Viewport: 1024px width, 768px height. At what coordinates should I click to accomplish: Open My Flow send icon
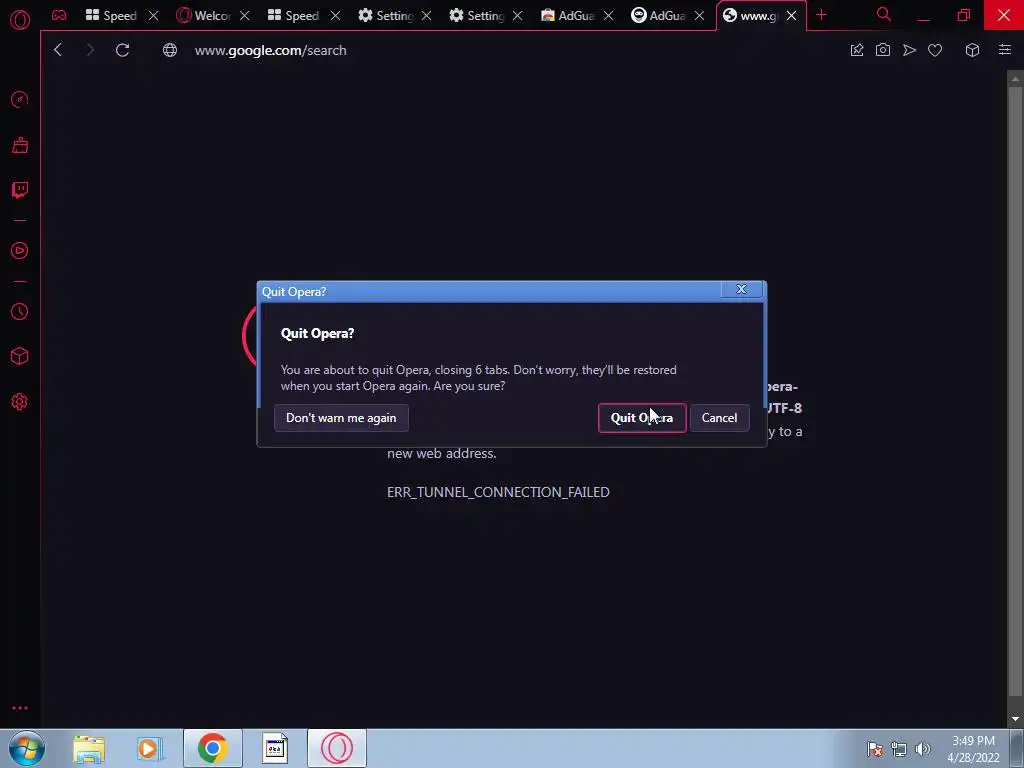point(909,50)
